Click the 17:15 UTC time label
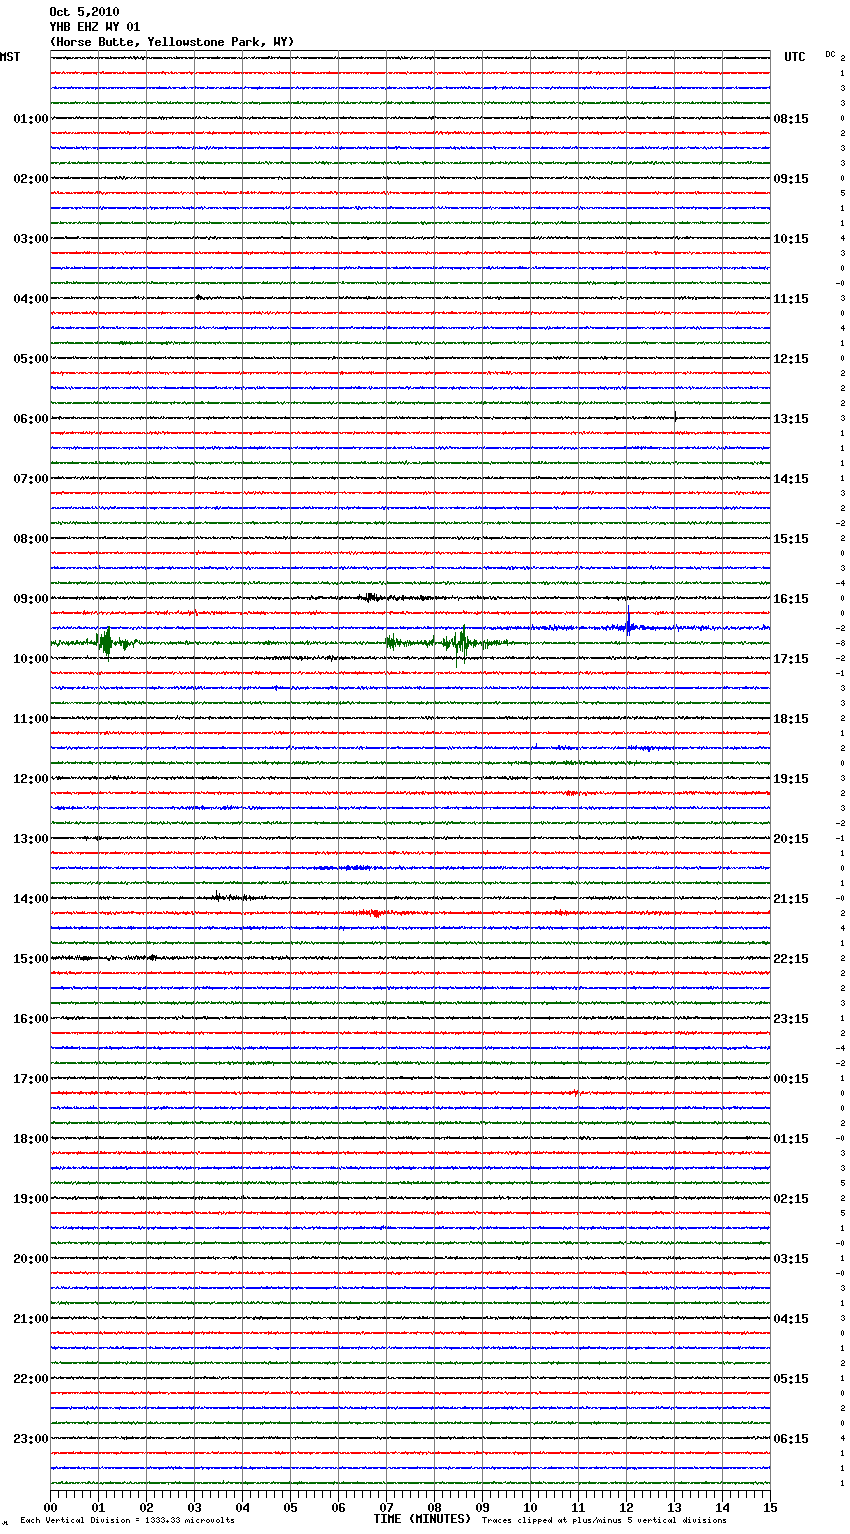The image size is (850, 1534). pyautogui.click(x=791, y=659)
